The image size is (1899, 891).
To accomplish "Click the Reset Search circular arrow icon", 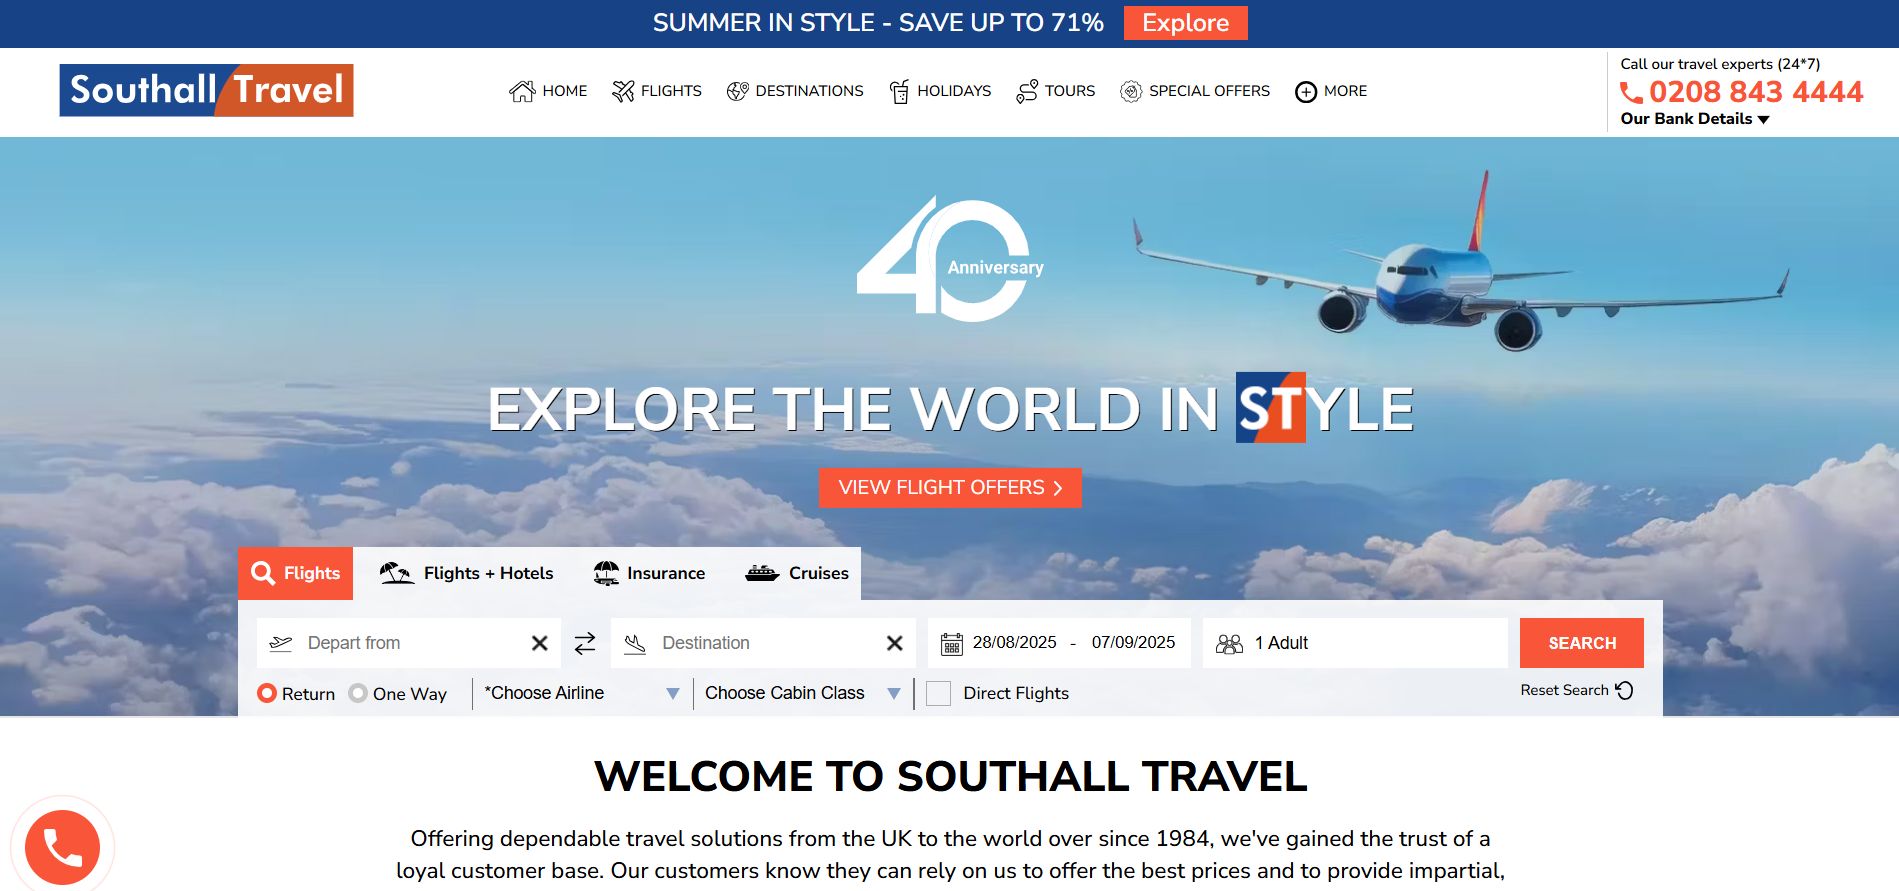I will (1625, 690).
